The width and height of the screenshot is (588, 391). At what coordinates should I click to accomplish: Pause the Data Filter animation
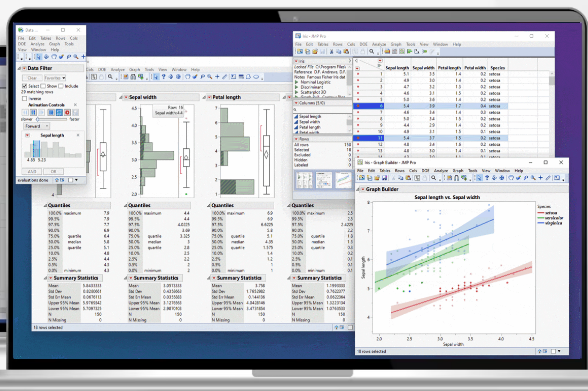pyautogui.click(x=33, y=112)
